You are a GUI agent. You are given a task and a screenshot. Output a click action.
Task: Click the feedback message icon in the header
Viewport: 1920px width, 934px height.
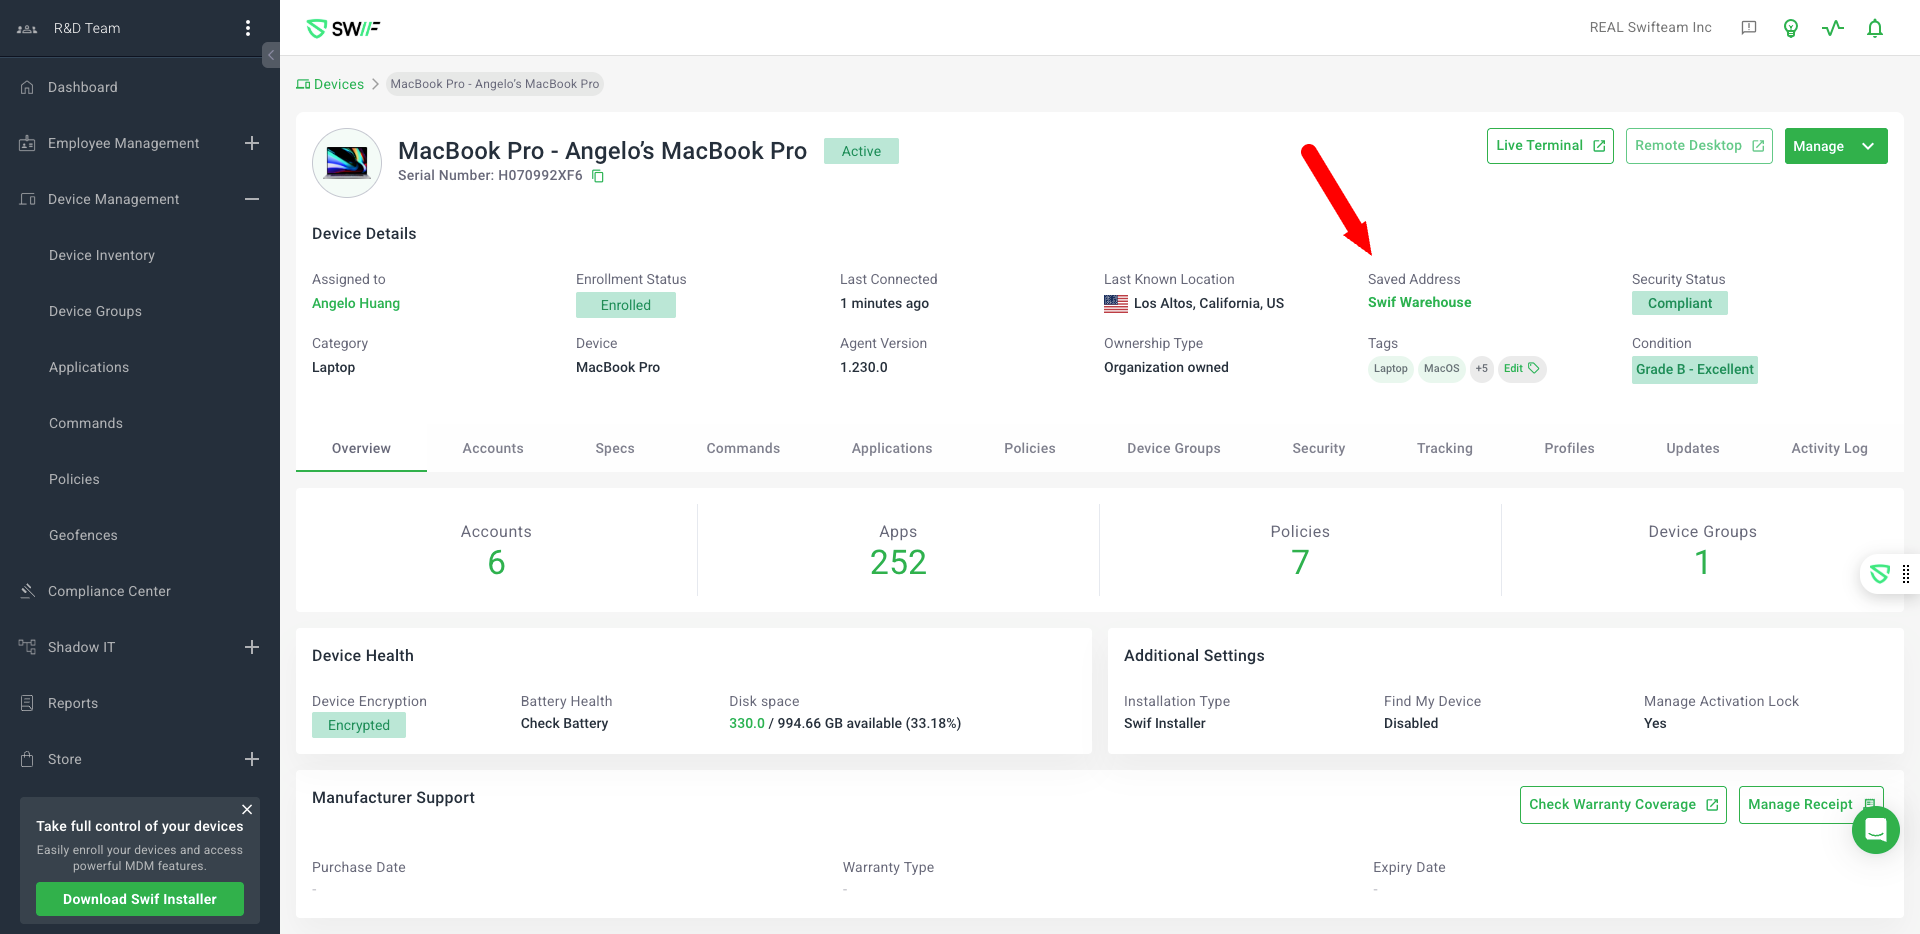(x=1749, y=28)
